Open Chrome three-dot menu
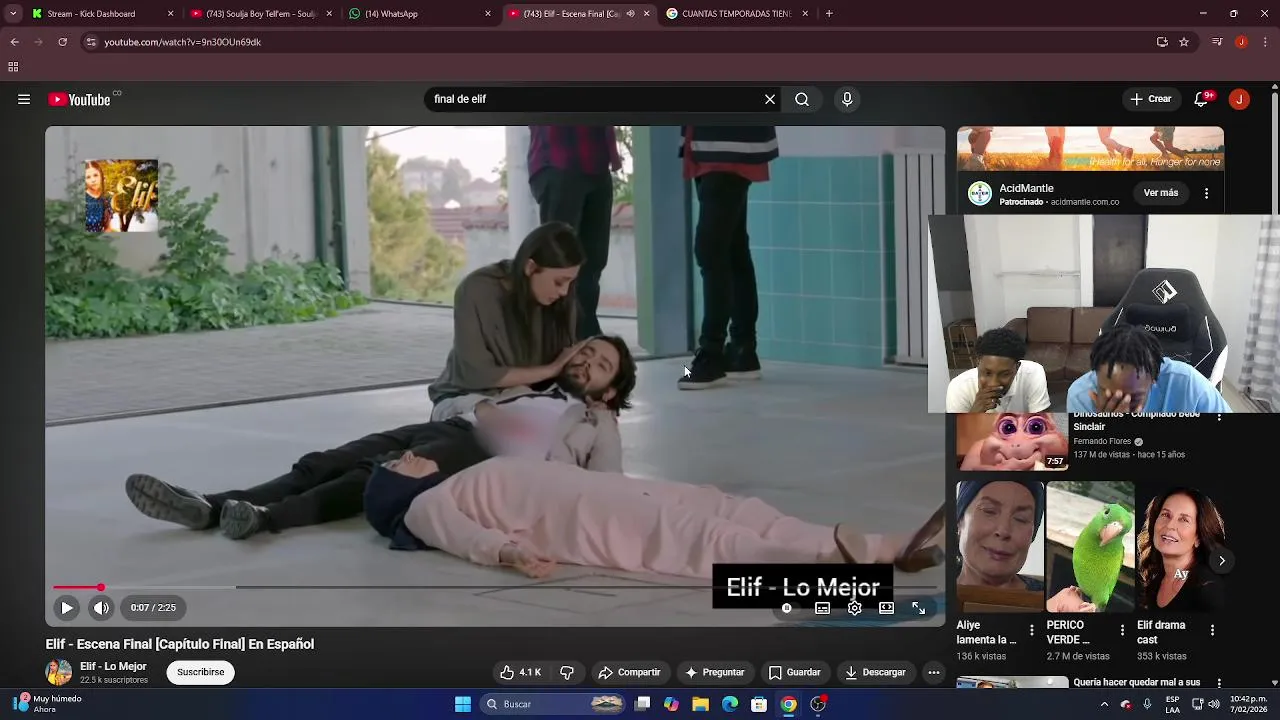Screen dimensions: 1280x720 pos(1265,42)
